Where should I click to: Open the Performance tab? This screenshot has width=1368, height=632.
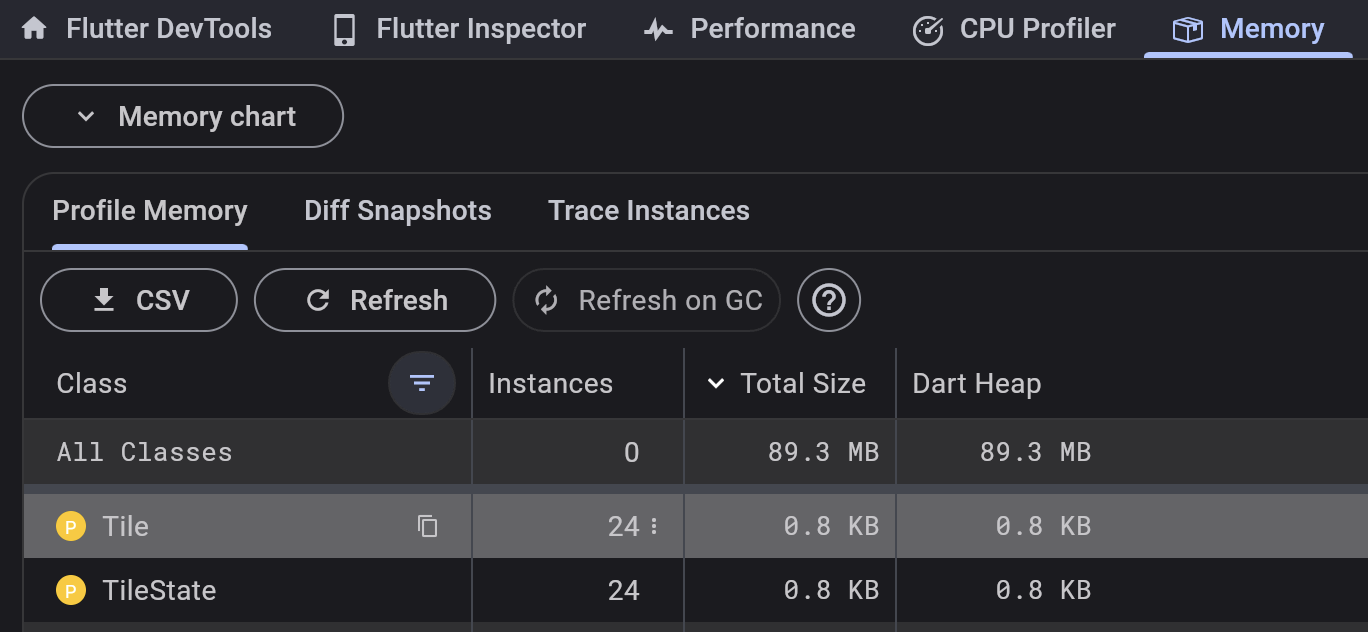tap(750, 29)
